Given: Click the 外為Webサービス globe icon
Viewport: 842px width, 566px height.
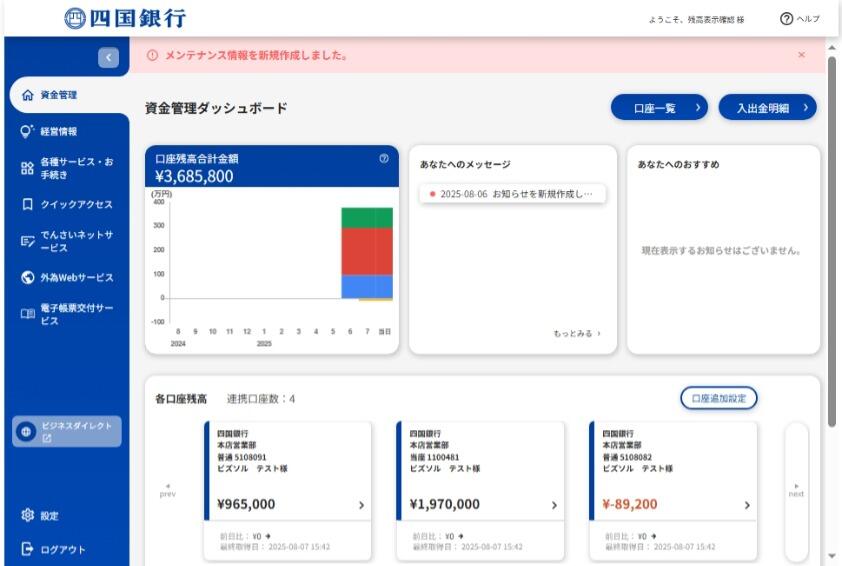Looking at the screenshot, I should (27, 277).
